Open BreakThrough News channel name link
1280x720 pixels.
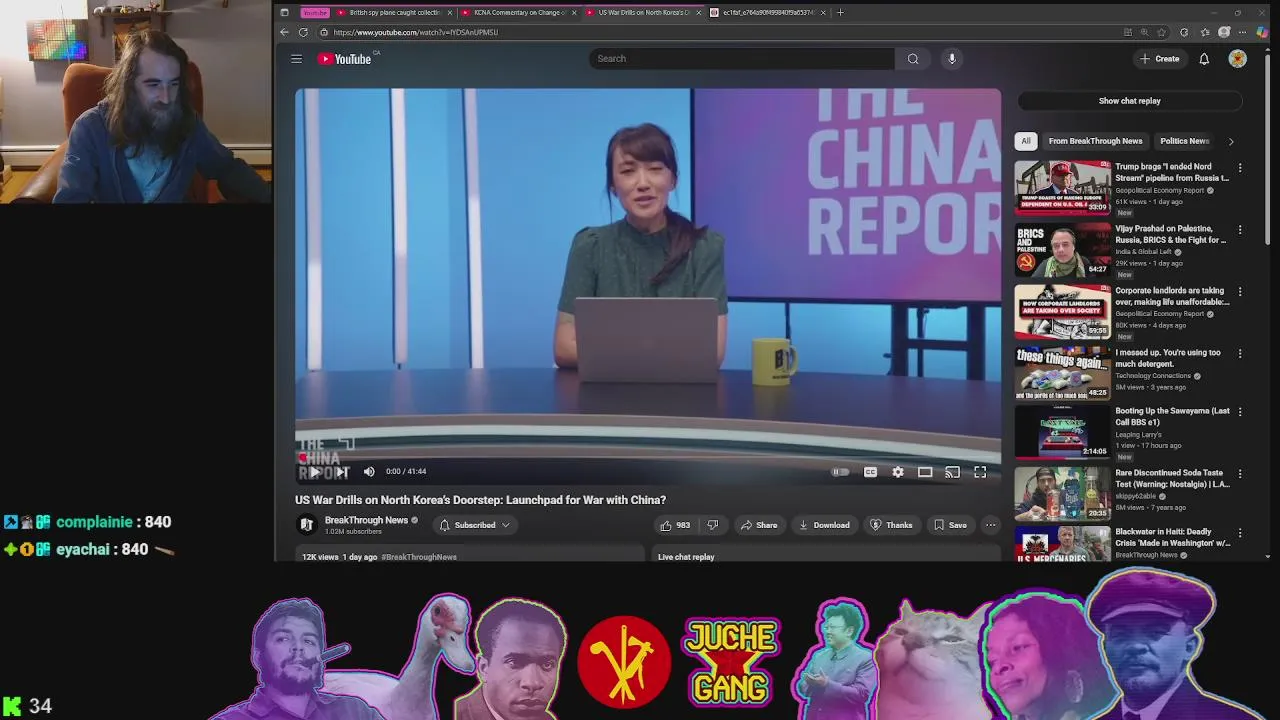366,520
